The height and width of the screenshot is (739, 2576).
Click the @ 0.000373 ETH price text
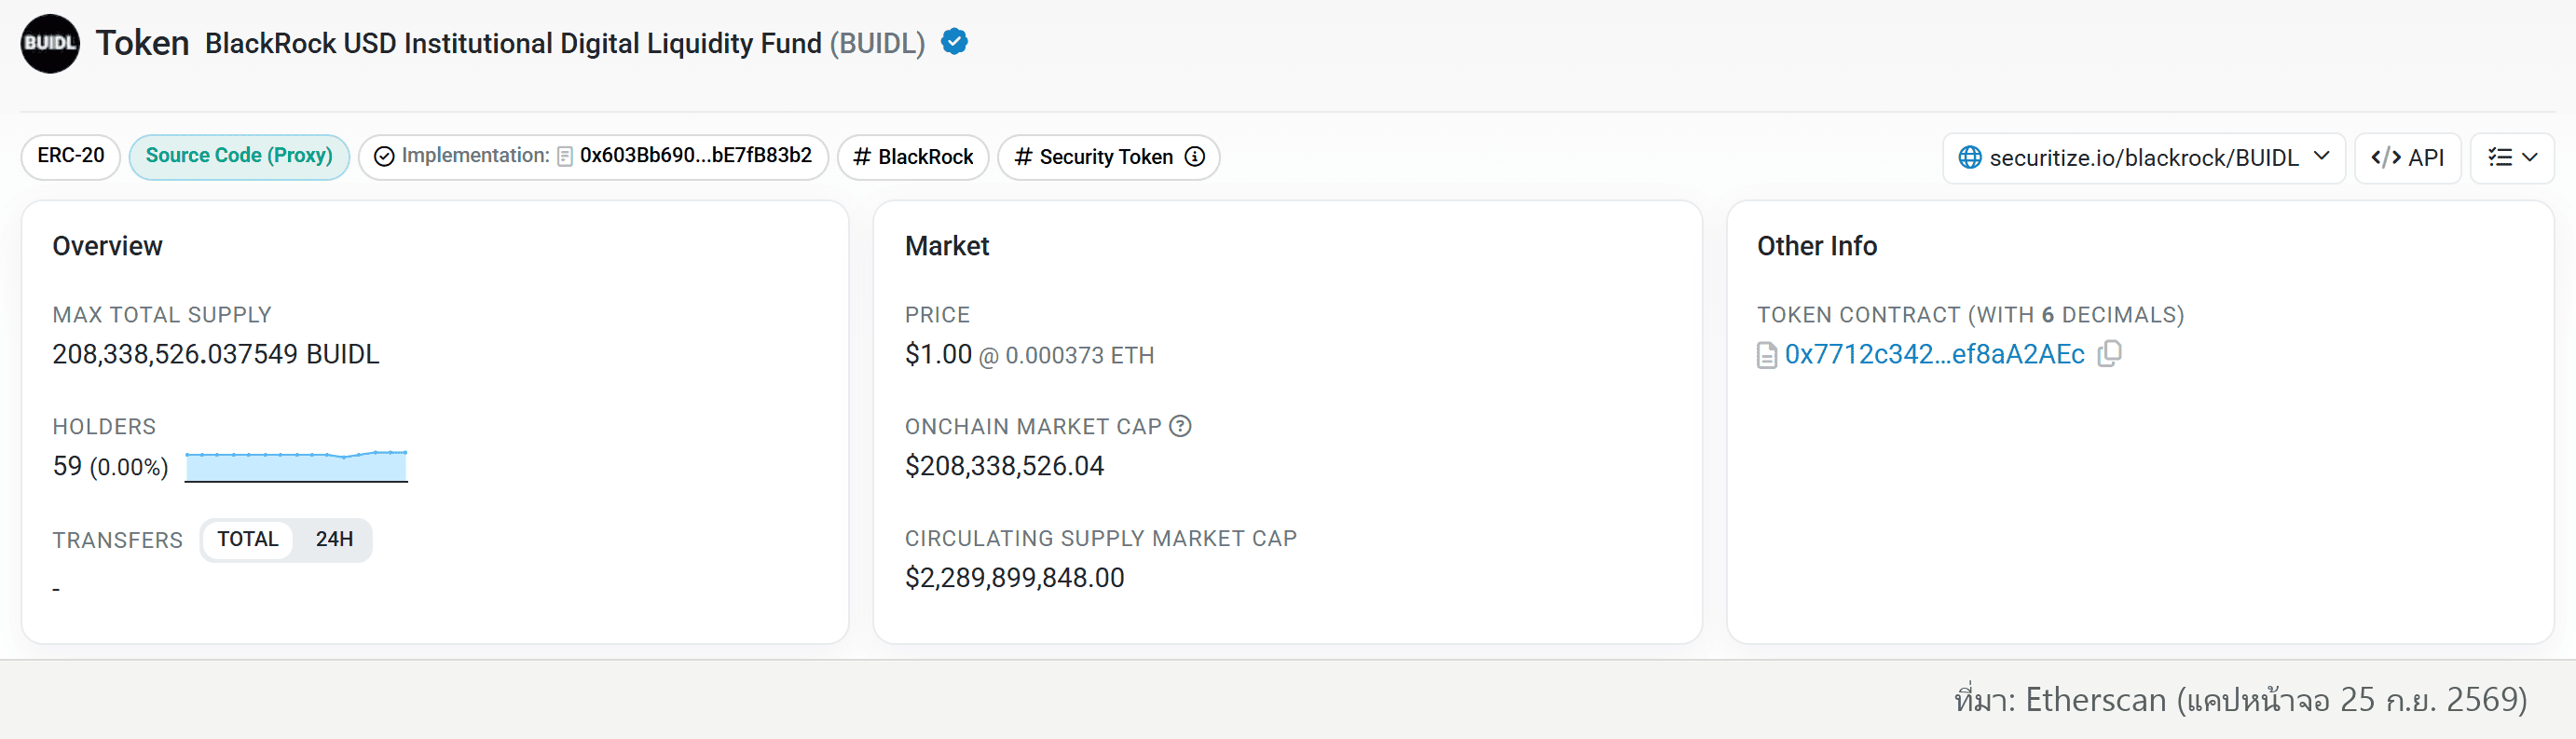1066,355
